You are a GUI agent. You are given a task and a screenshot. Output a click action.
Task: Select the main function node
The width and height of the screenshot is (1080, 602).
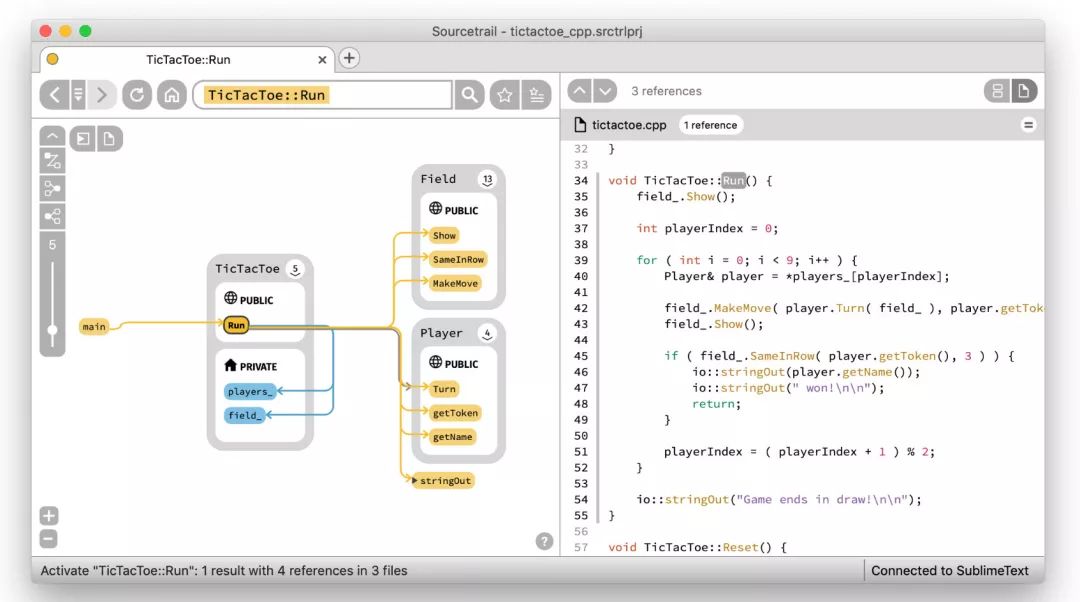pyautogui.click(x=94, y=326)
